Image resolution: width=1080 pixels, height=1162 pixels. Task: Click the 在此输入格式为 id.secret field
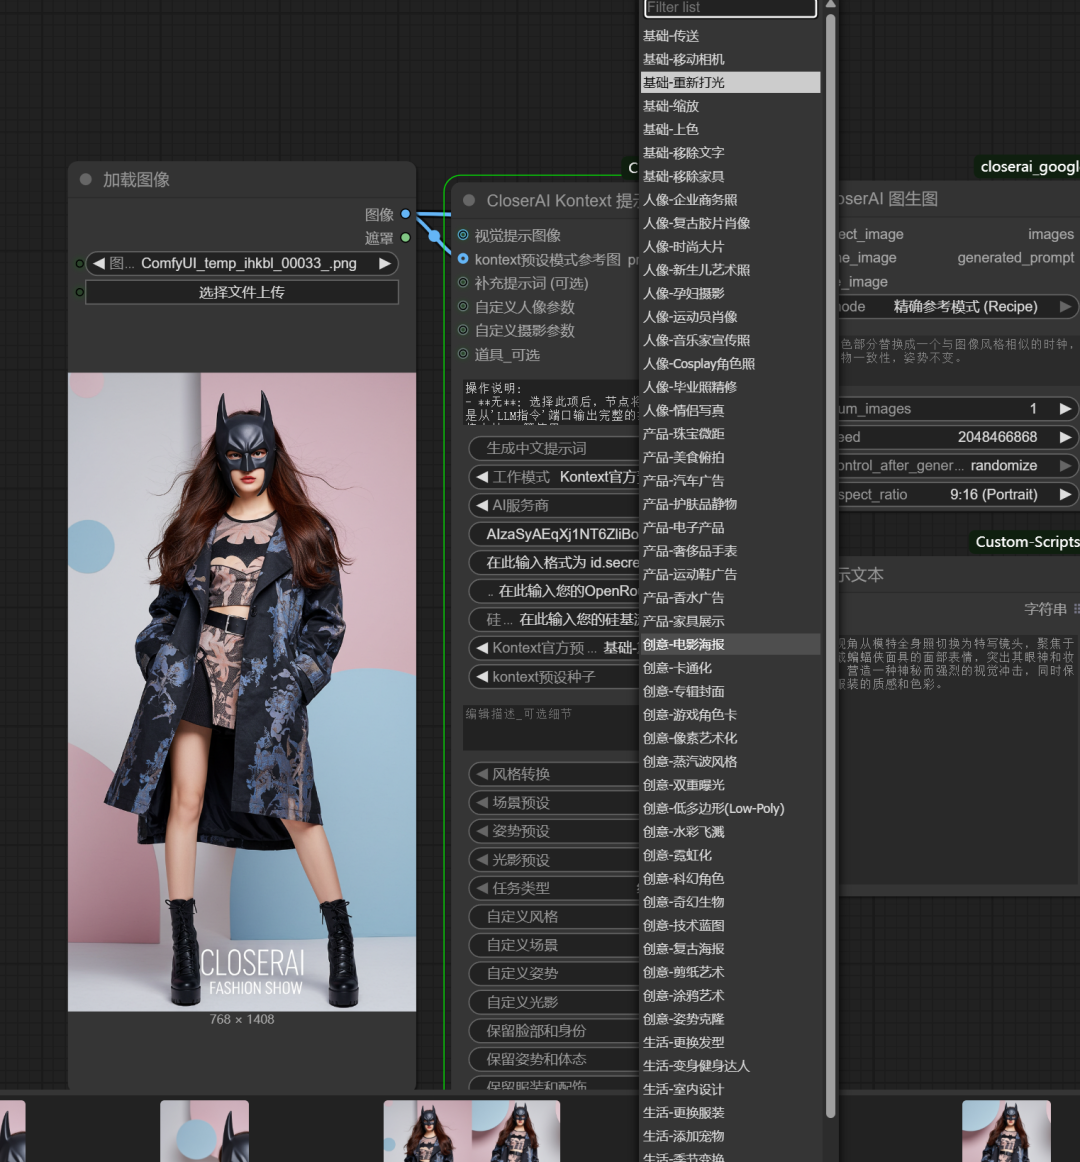click(x=554, y=562)
